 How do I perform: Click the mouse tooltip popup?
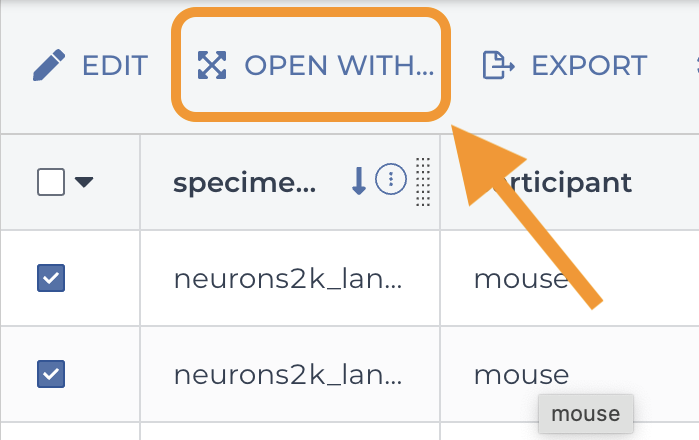coord(586,414)
